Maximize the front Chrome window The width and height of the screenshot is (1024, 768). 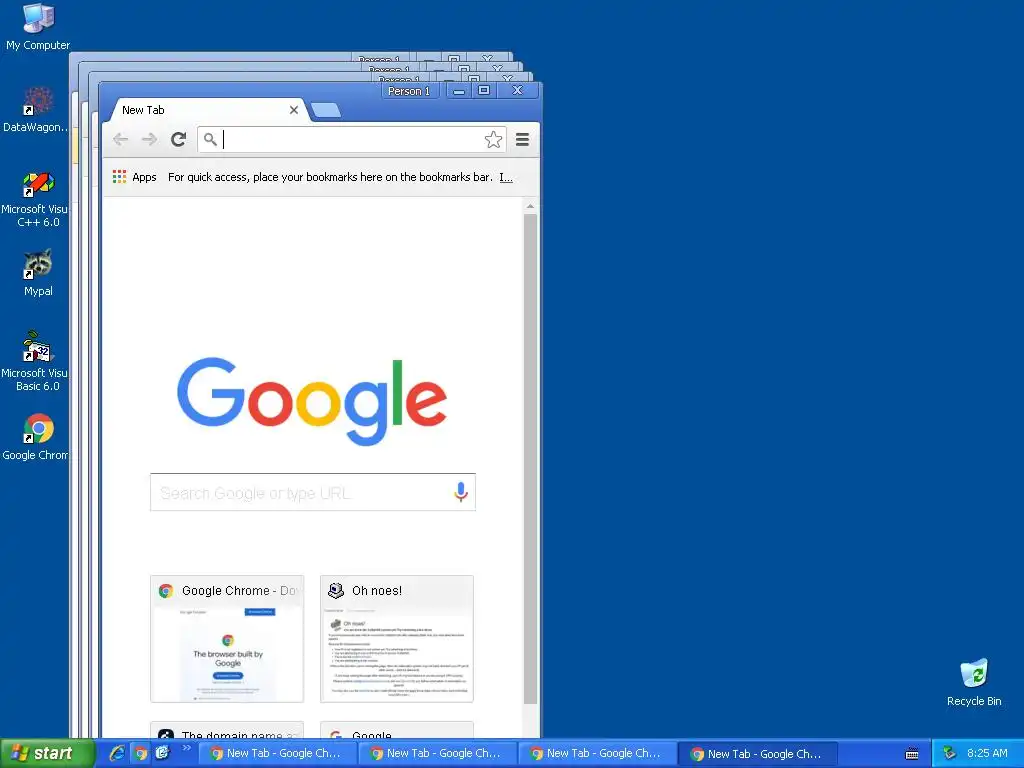pyautogui.click(x=484, y=91)
